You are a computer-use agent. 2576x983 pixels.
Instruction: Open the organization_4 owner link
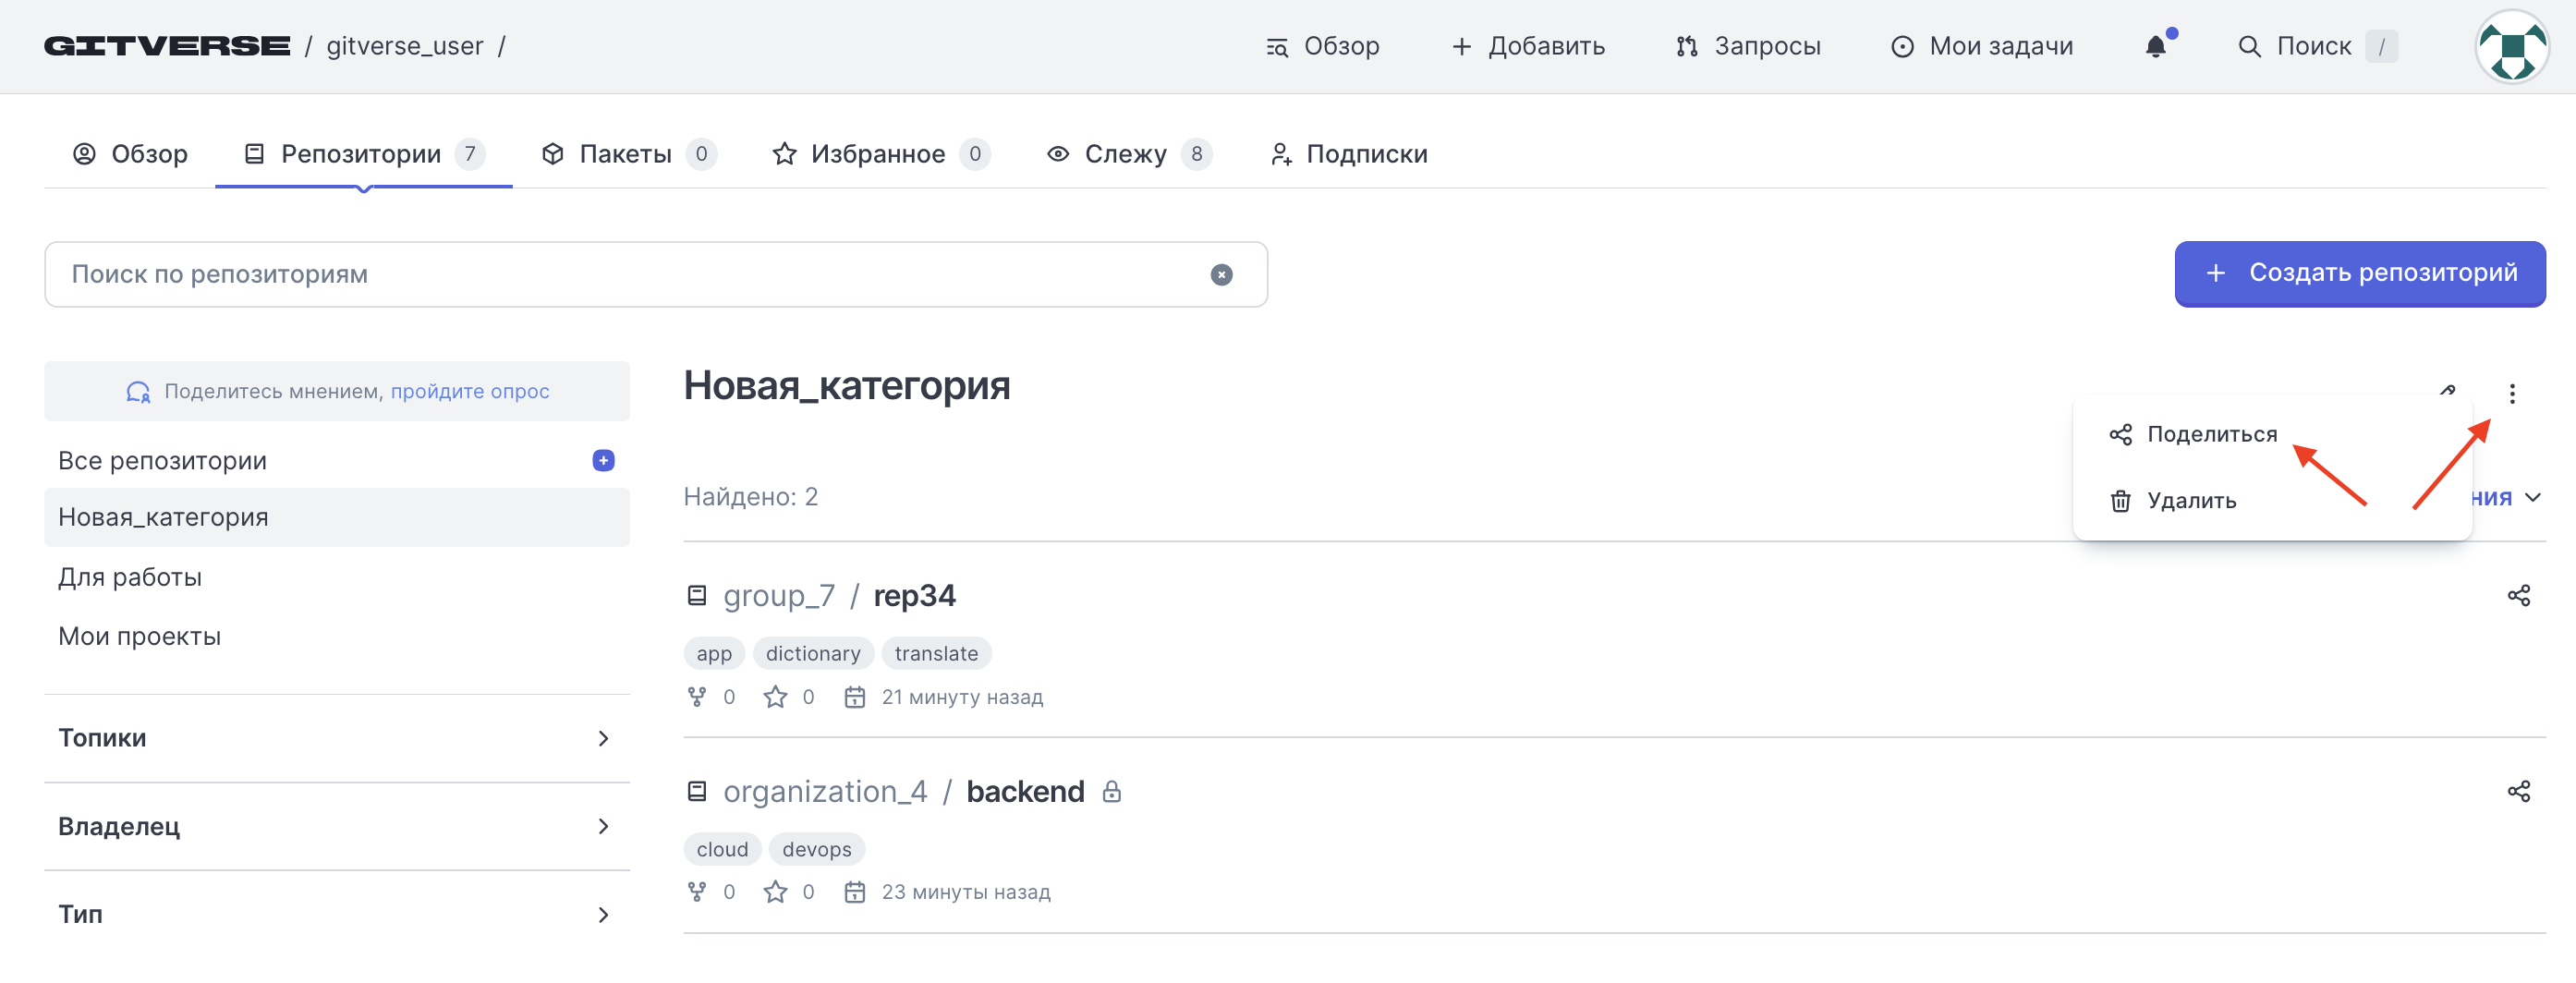tap(825, 792)
